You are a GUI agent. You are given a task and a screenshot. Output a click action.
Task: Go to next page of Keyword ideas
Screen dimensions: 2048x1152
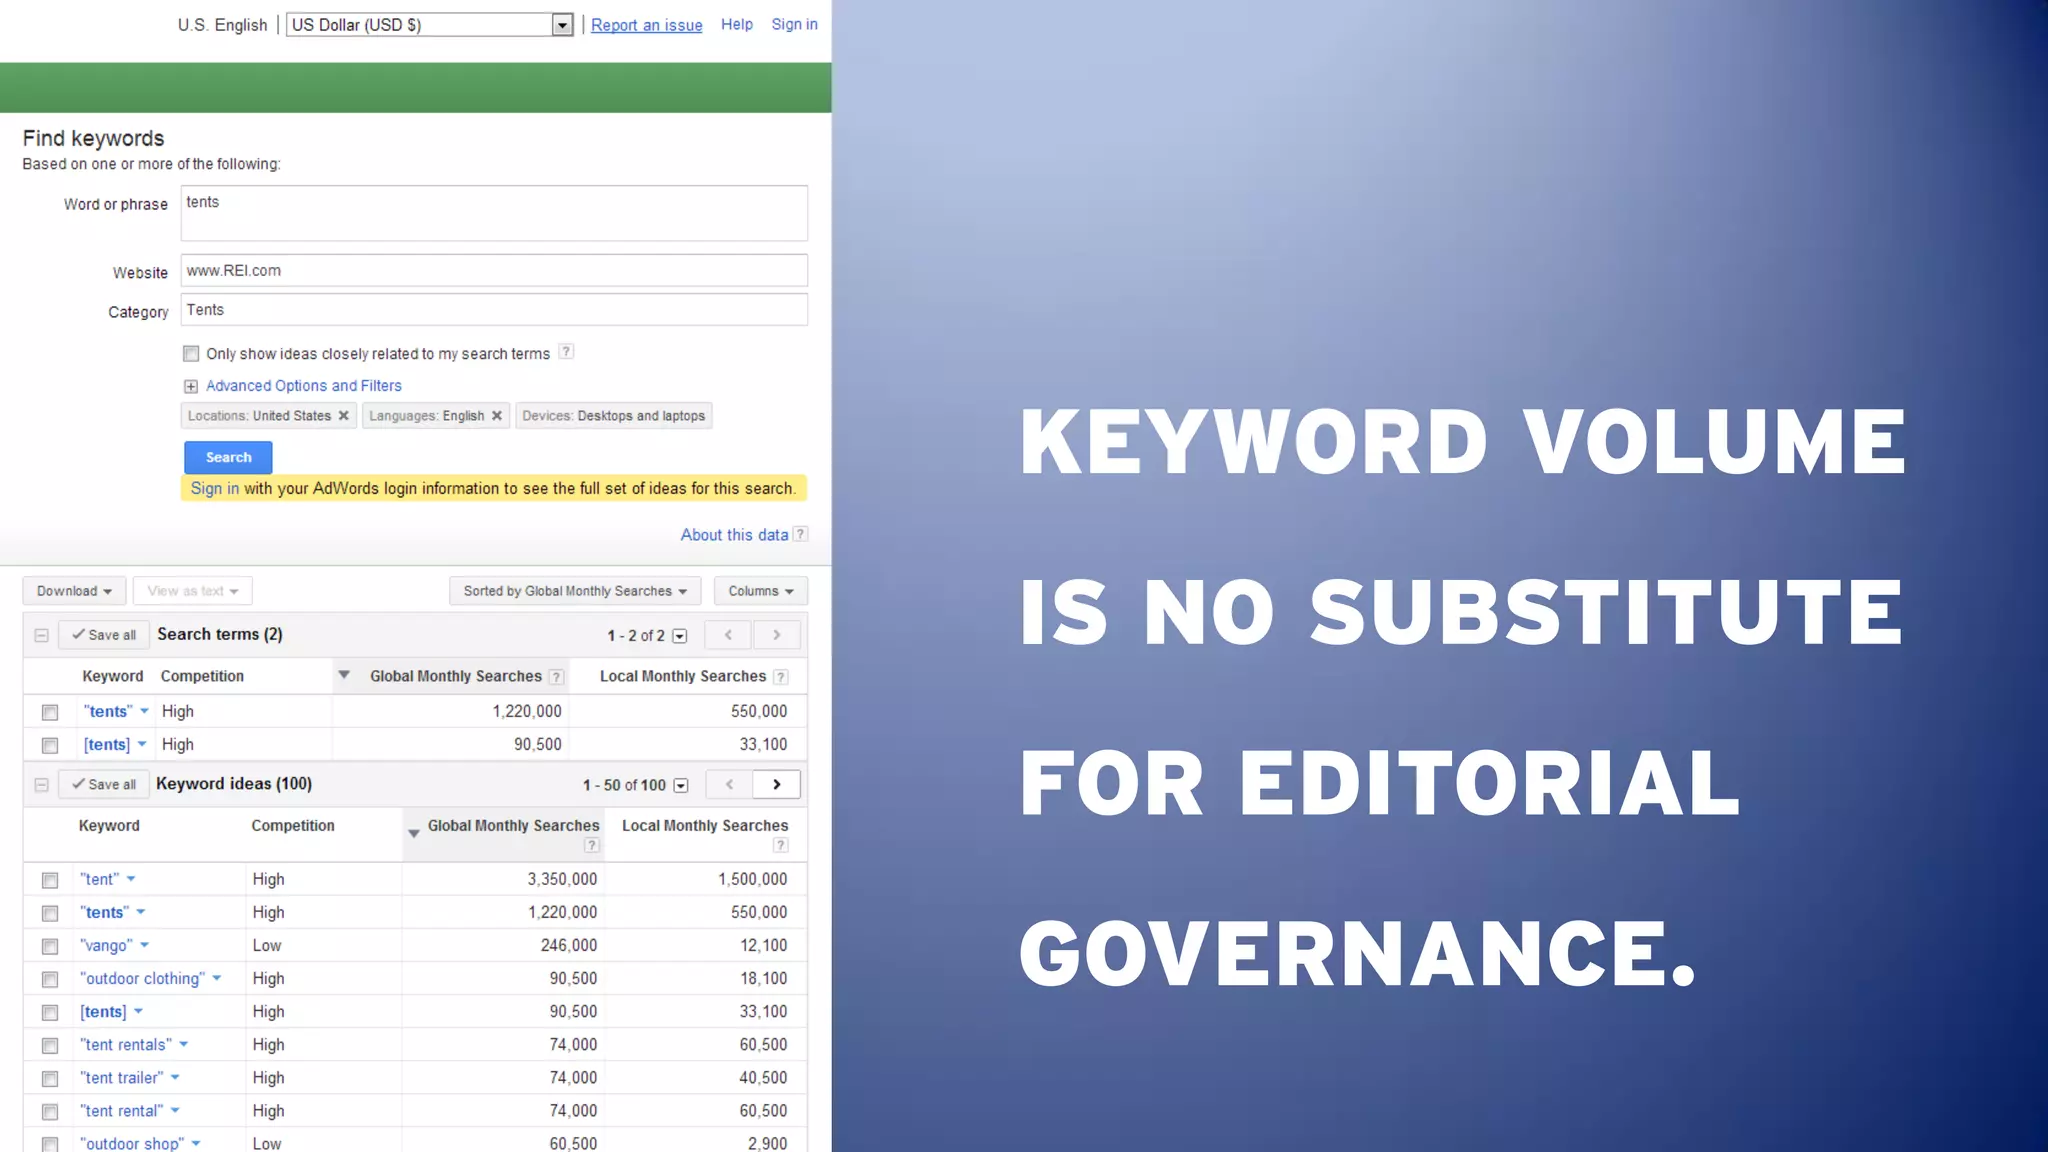pyautogui.click(x=777, y=784)
